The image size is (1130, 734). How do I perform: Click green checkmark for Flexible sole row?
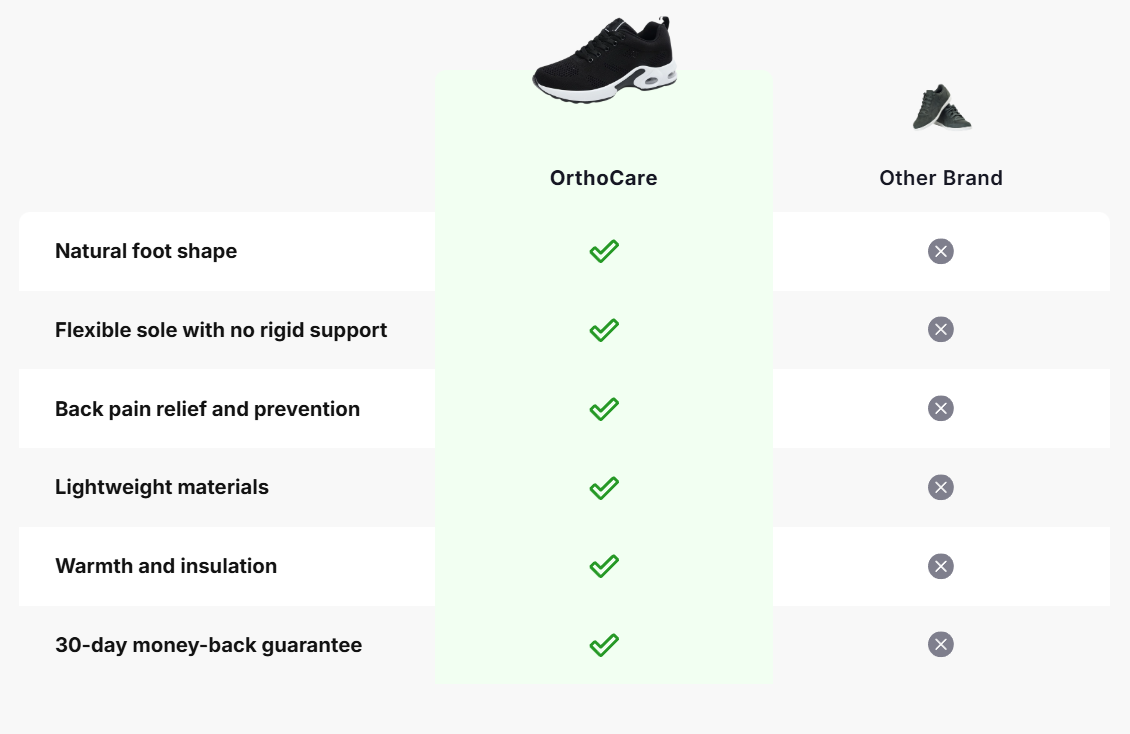click(604, 330)
